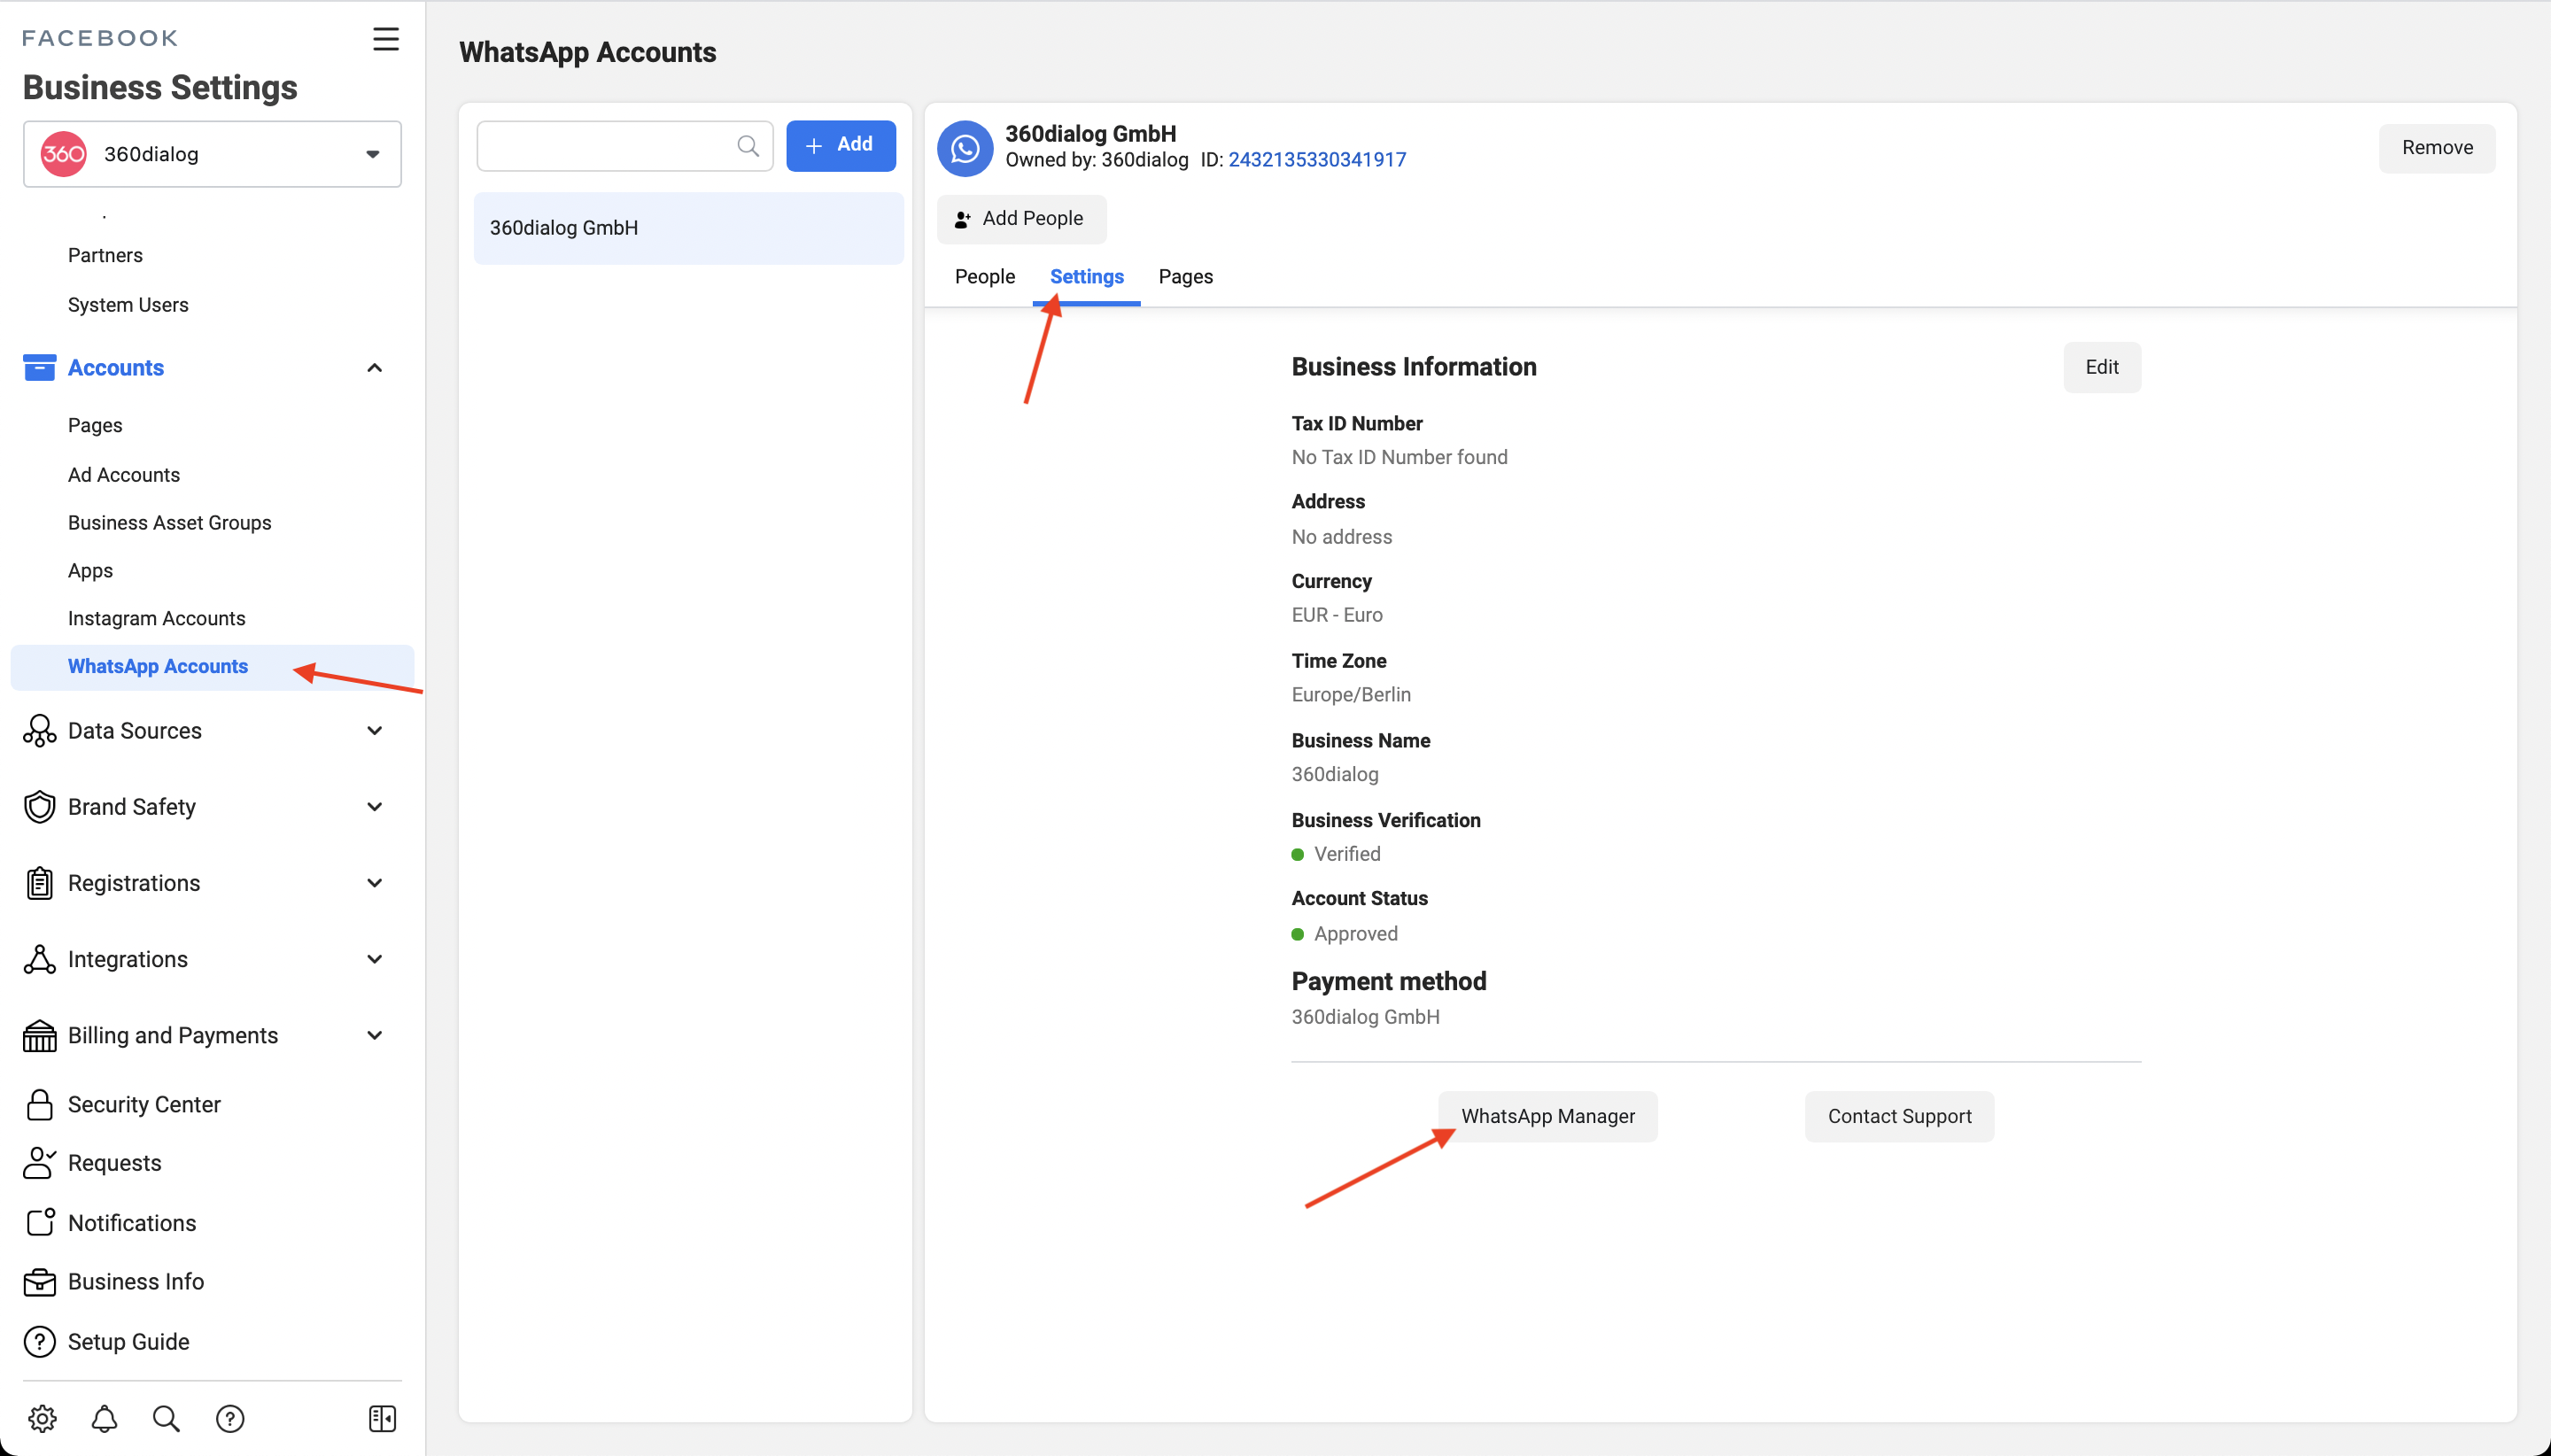Viewport: 2551px width, 1456px height.
Task: Open Business Asset Groups
Action: pos(170,523)
